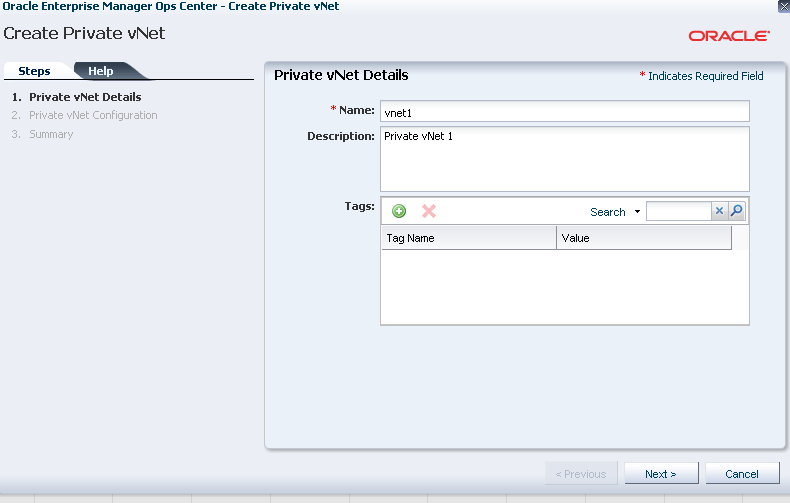Clear the tag search with the X icon
Viewport: 790px width, 503px height.
[x=719, y=211]
